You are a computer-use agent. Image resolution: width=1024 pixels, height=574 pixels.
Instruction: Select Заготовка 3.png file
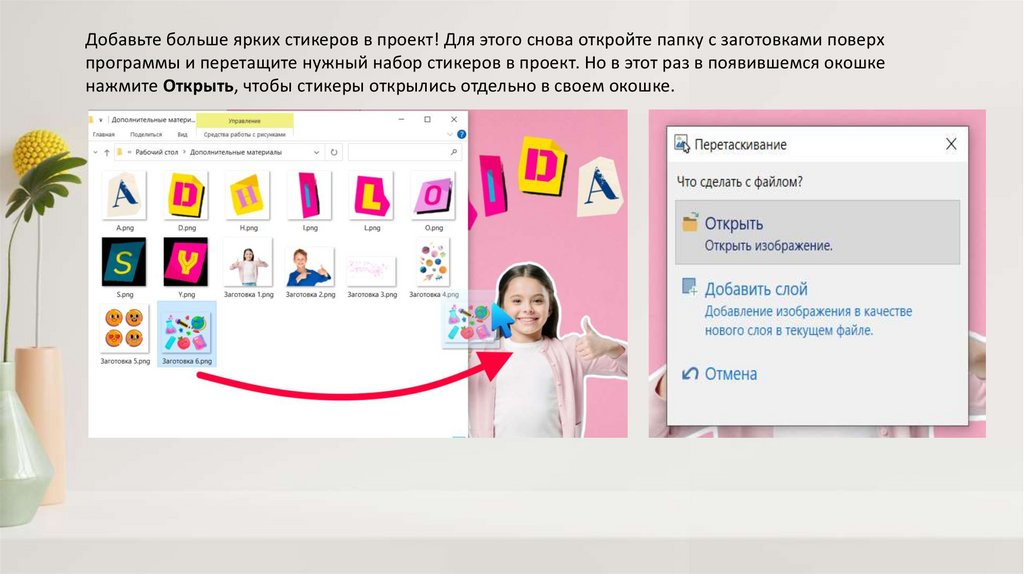(372, 270)
